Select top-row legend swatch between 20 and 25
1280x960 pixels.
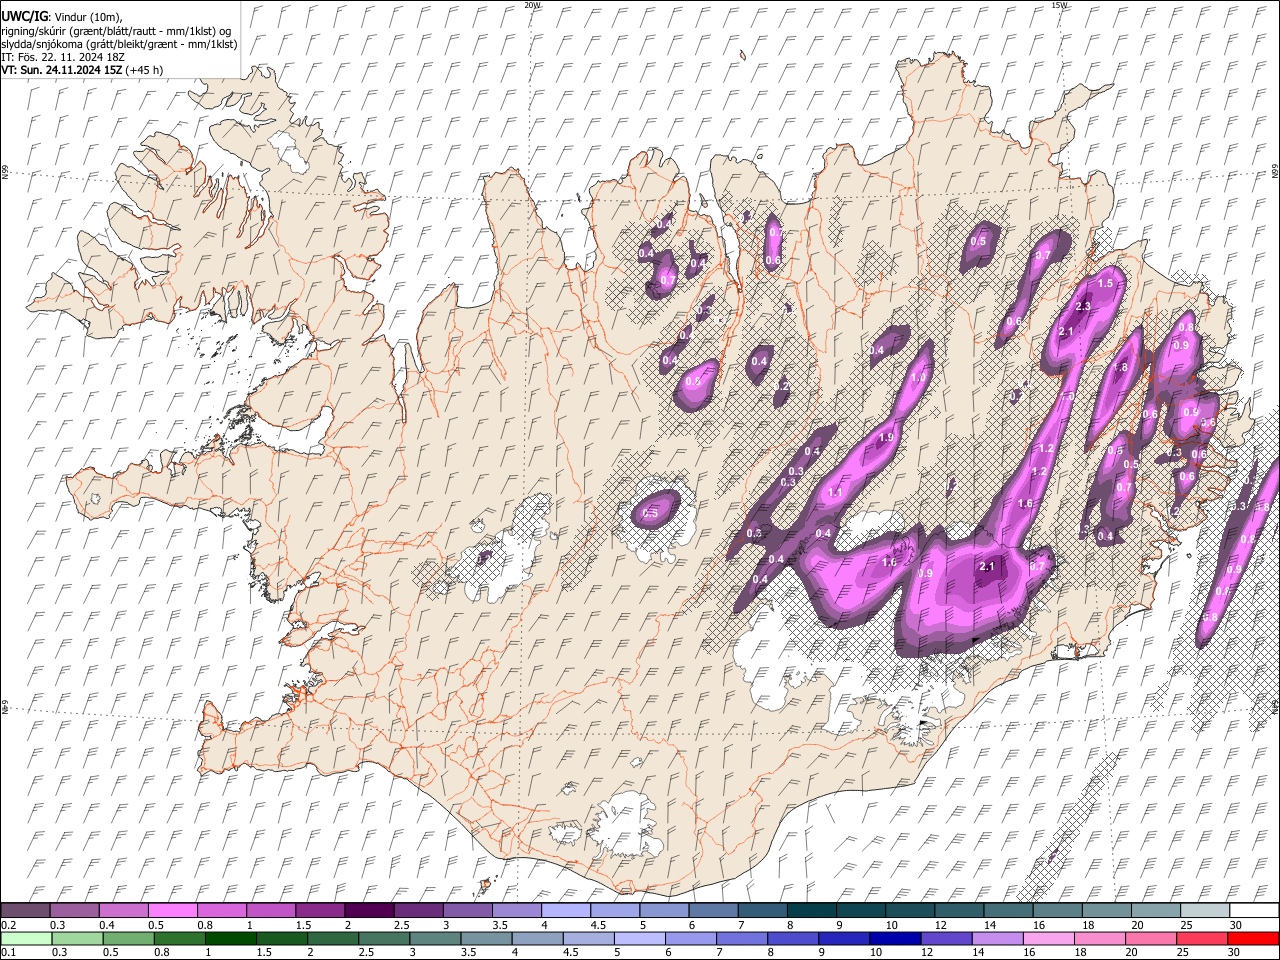pyautogui.click(x=1155, y=910)
